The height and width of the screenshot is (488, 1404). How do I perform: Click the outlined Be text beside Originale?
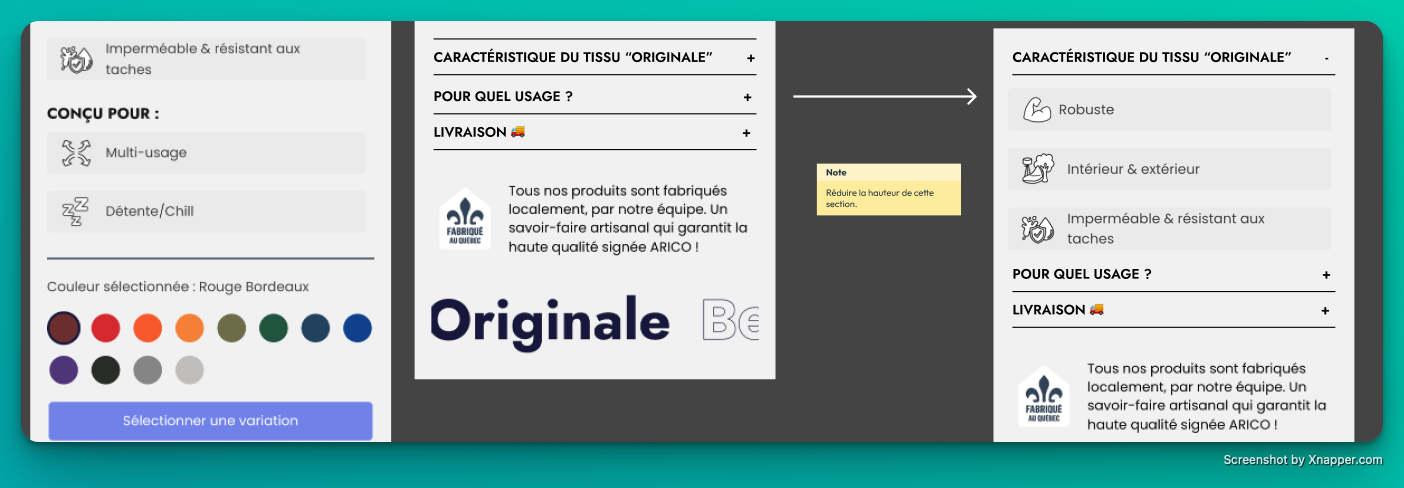click(x=731, y=320)
